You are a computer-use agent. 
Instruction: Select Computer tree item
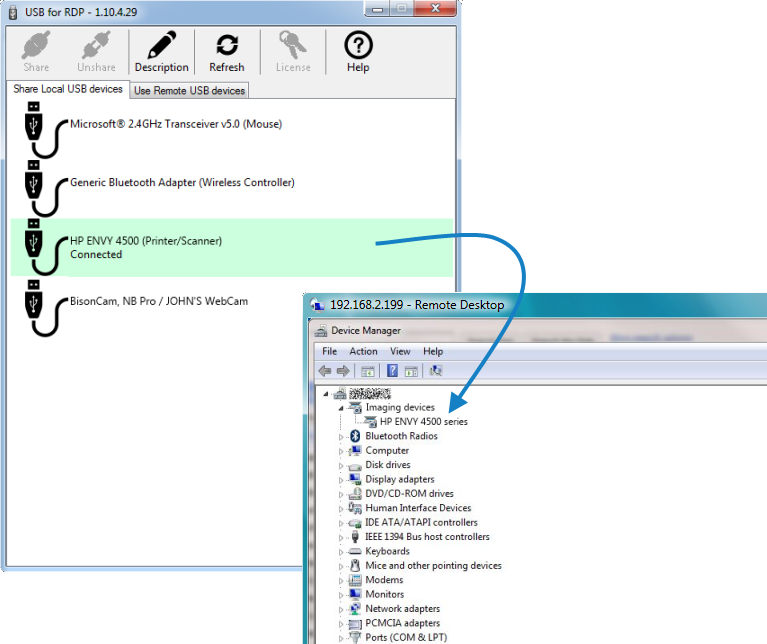coord(387,450)
